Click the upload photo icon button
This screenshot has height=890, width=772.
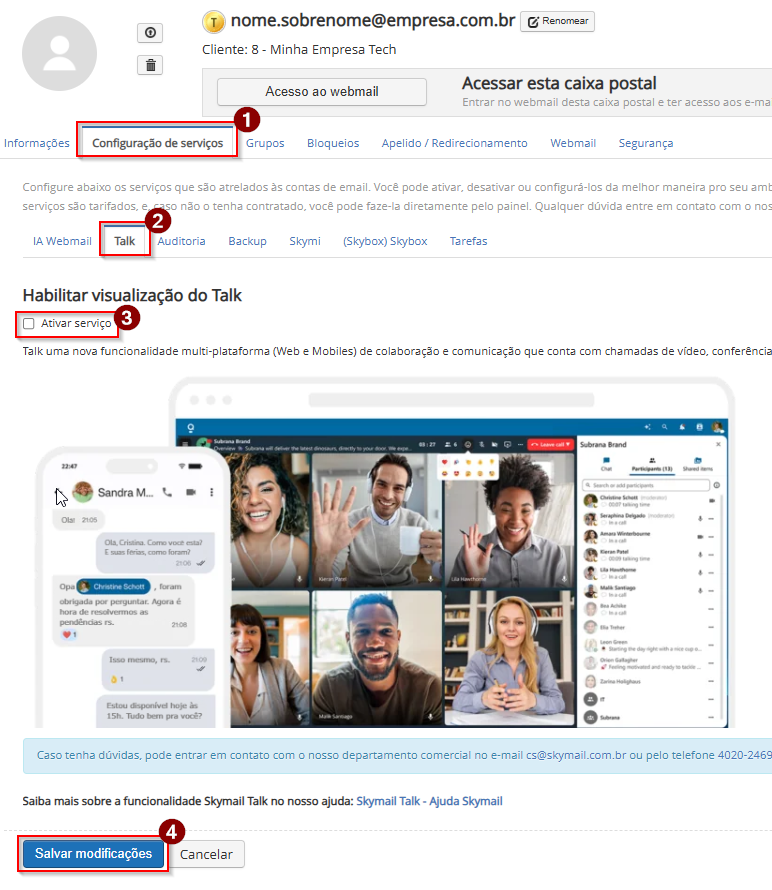point(150,33)
